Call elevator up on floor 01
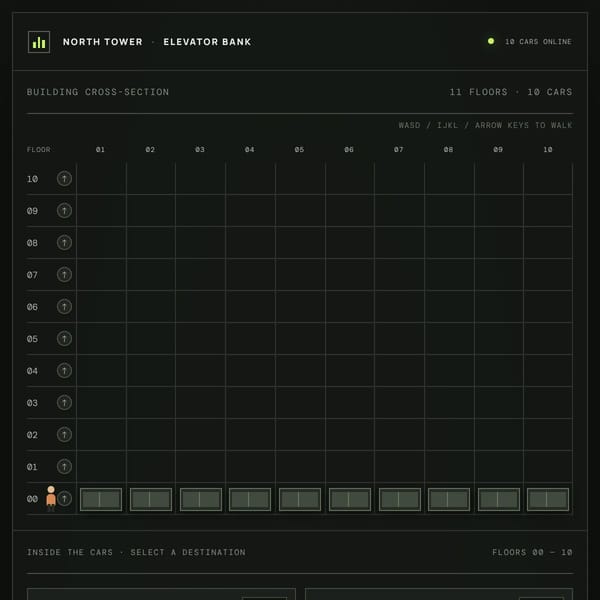Screen dimensions: 600x600 point(64,466)
